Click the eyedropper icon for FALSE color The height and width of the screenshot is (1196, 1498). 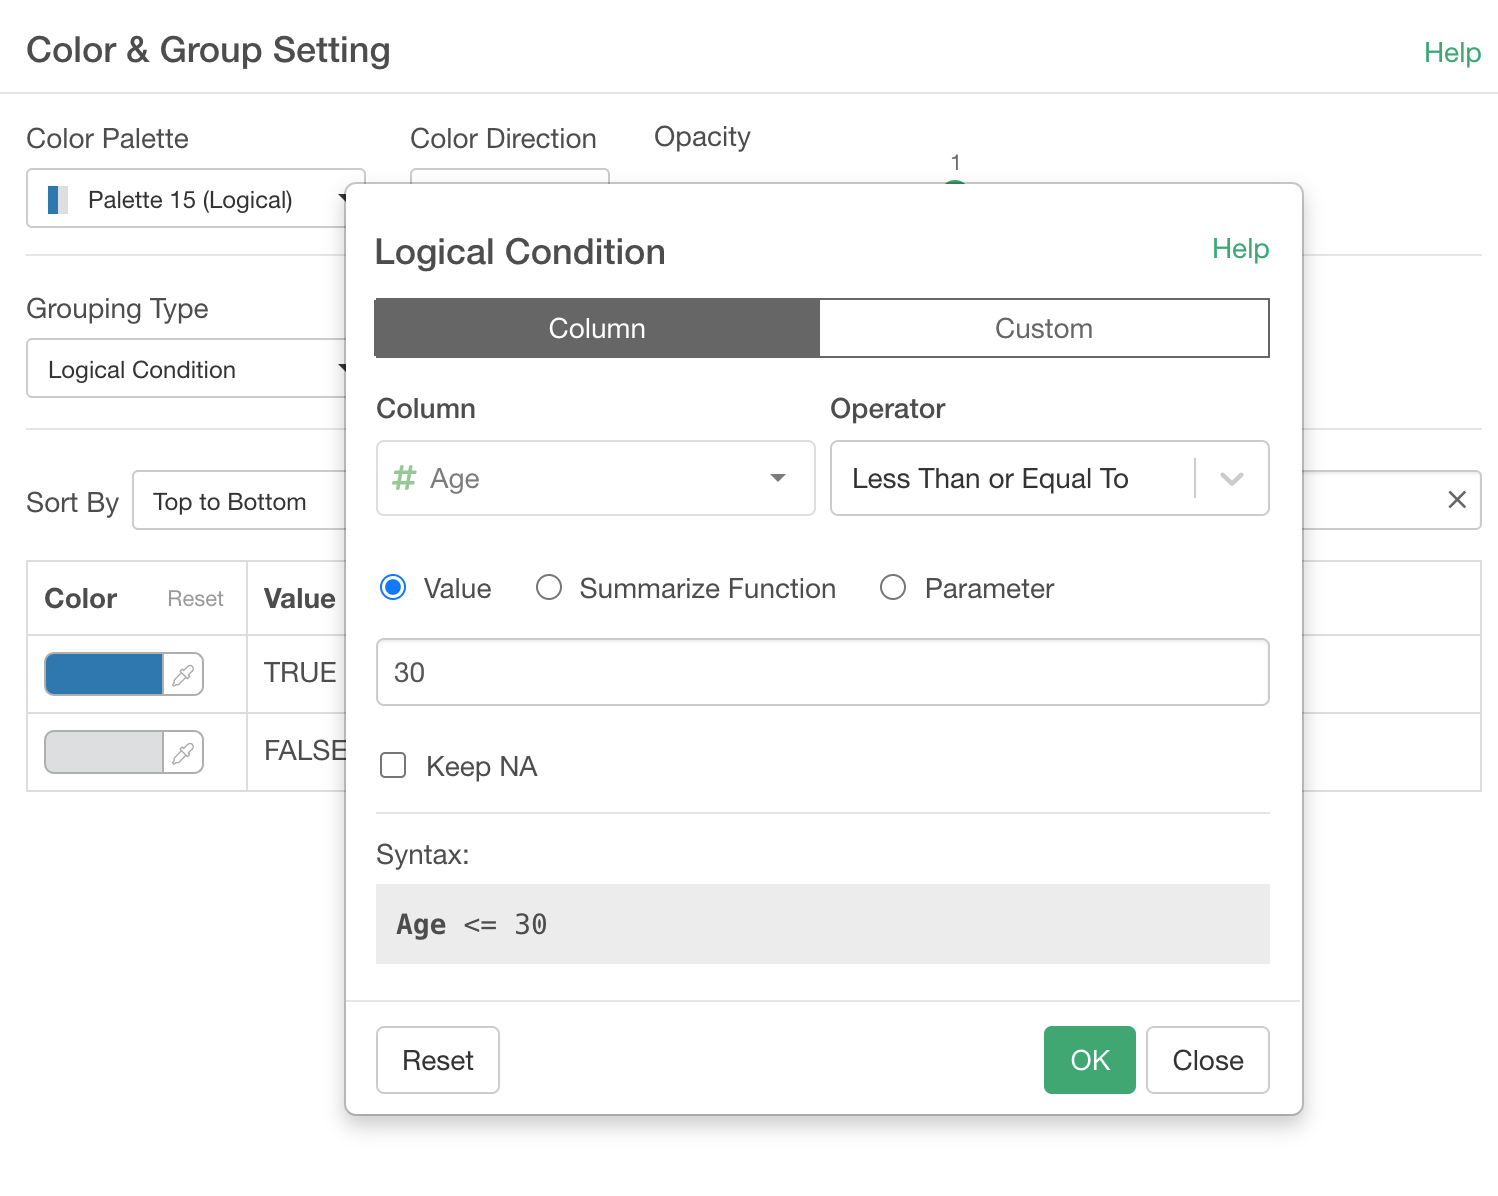tap(183, 753)
